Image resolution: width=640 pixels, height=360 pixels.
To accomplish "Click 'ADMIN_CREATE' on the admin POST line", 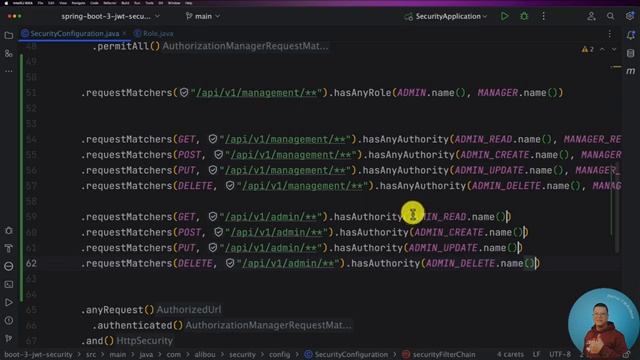I will click(x=449, y=232).
